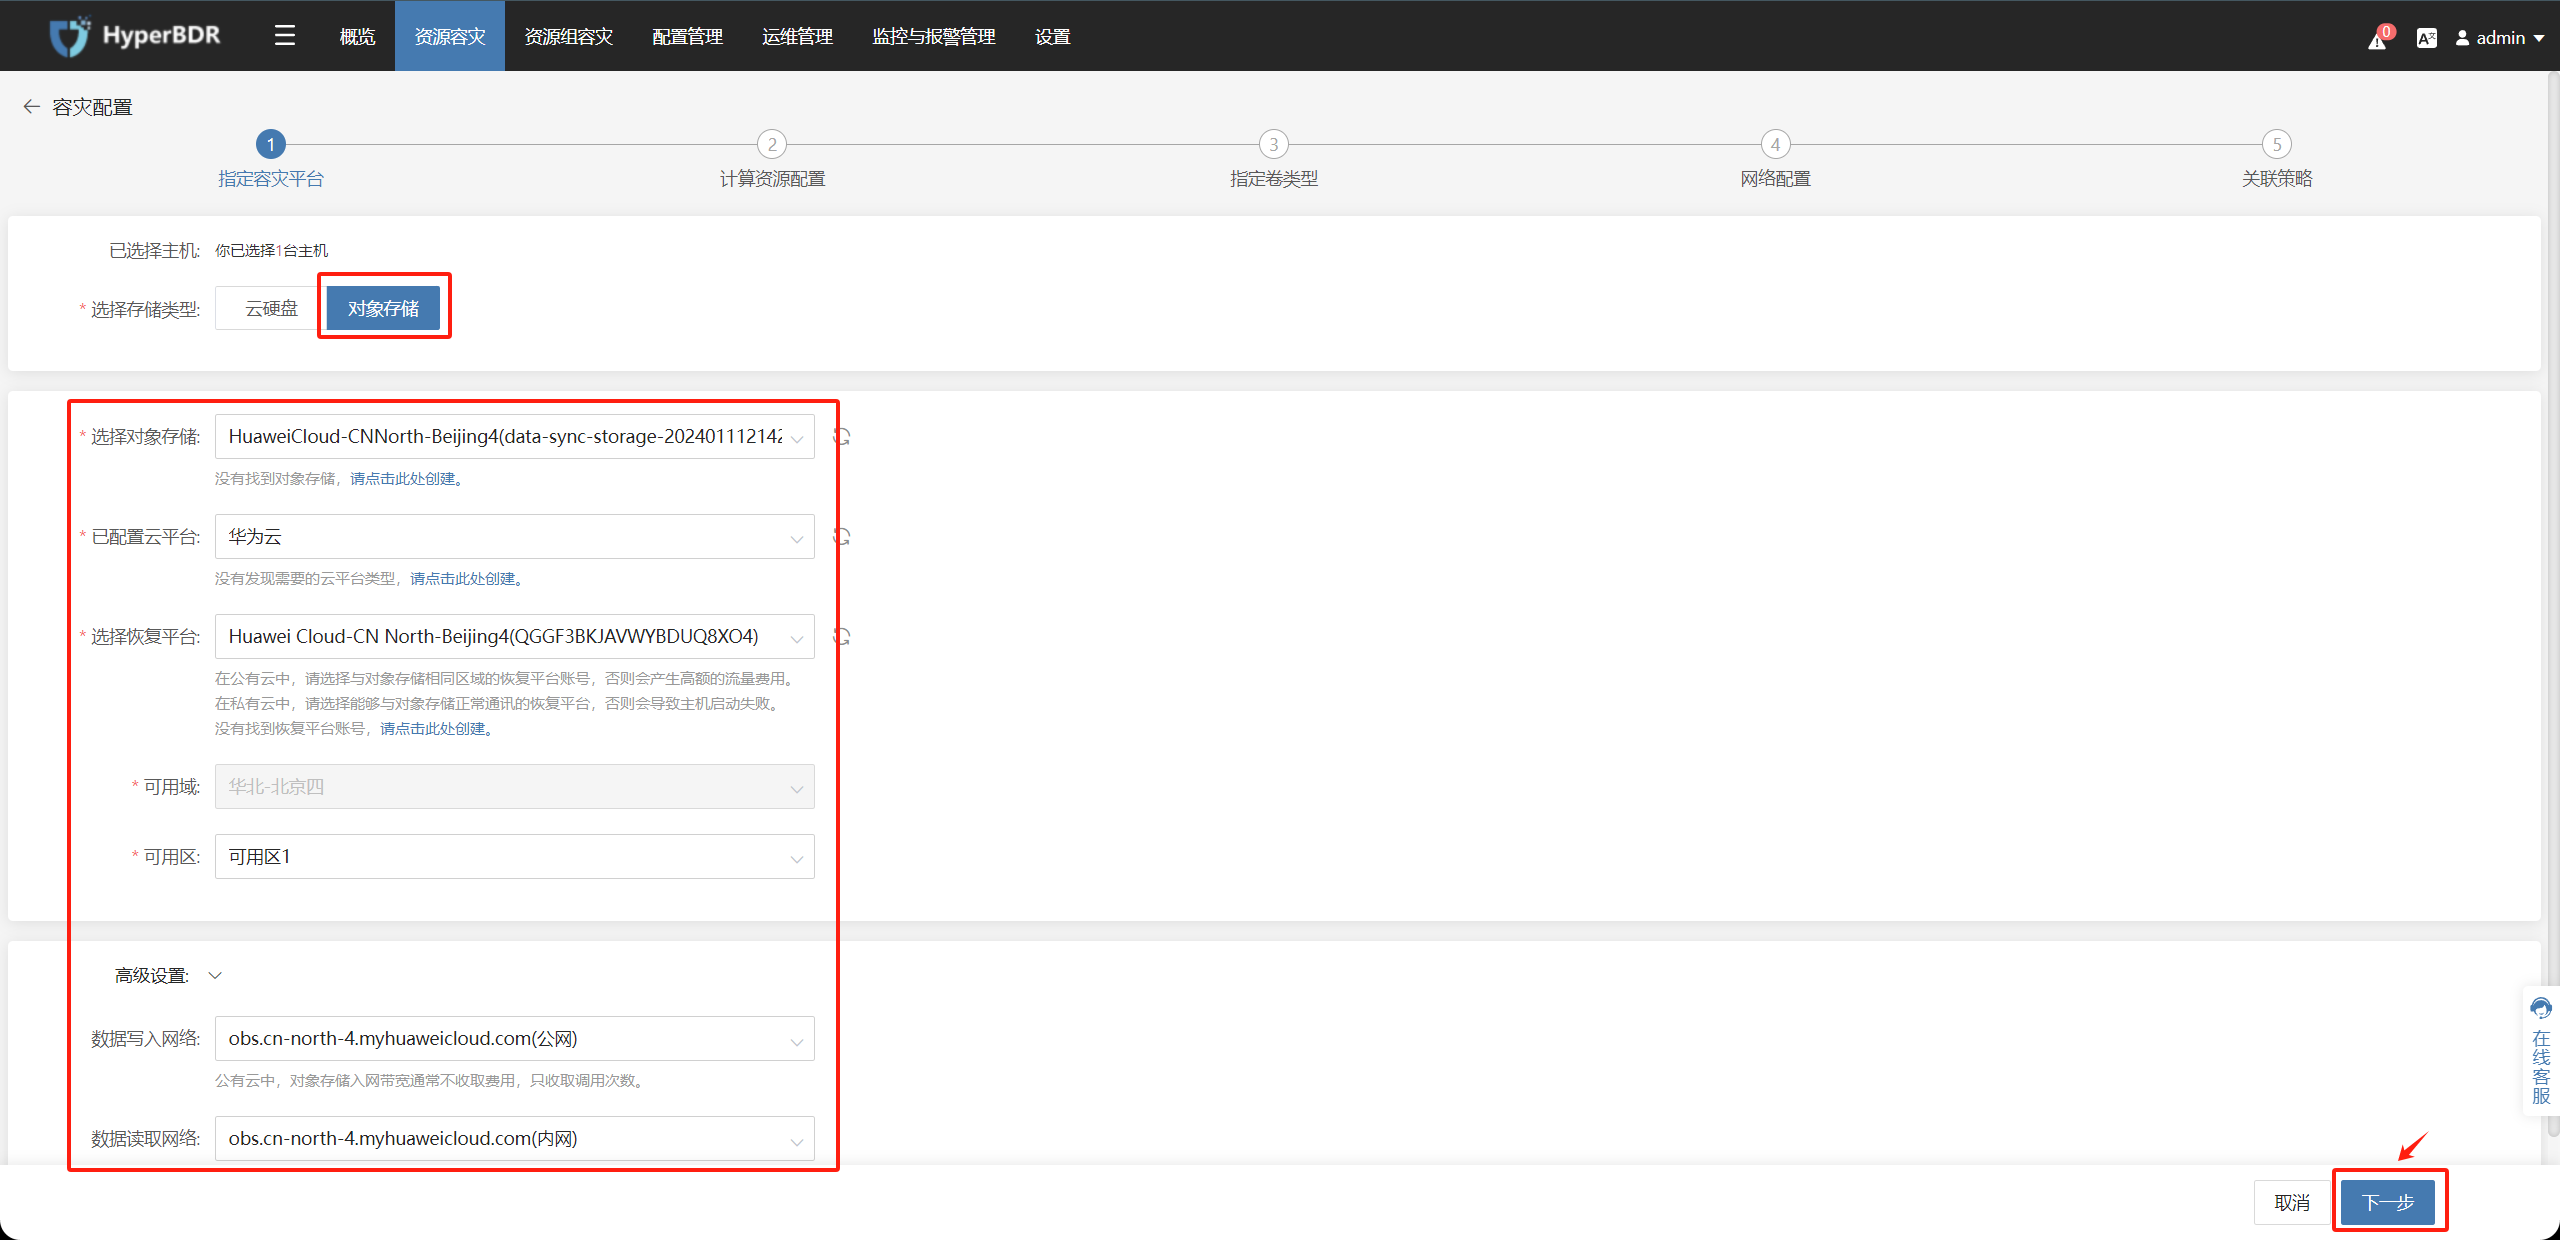The height and width of the screenshot is (1240, 2560).
Task: Open the 已配置云平台 华为云 dropdown
Action: [514, 536]
